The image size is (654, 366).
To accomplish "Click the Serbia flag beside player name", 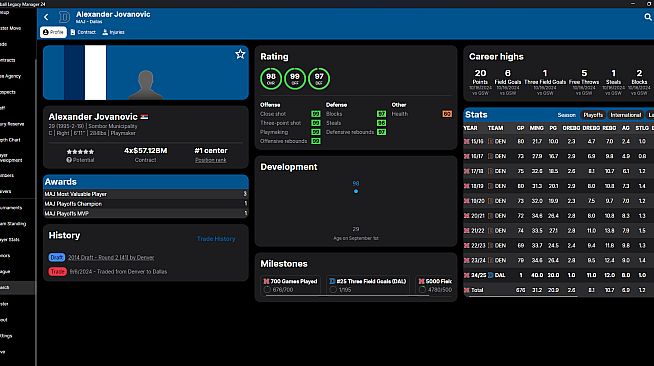I will coord(144,117).
